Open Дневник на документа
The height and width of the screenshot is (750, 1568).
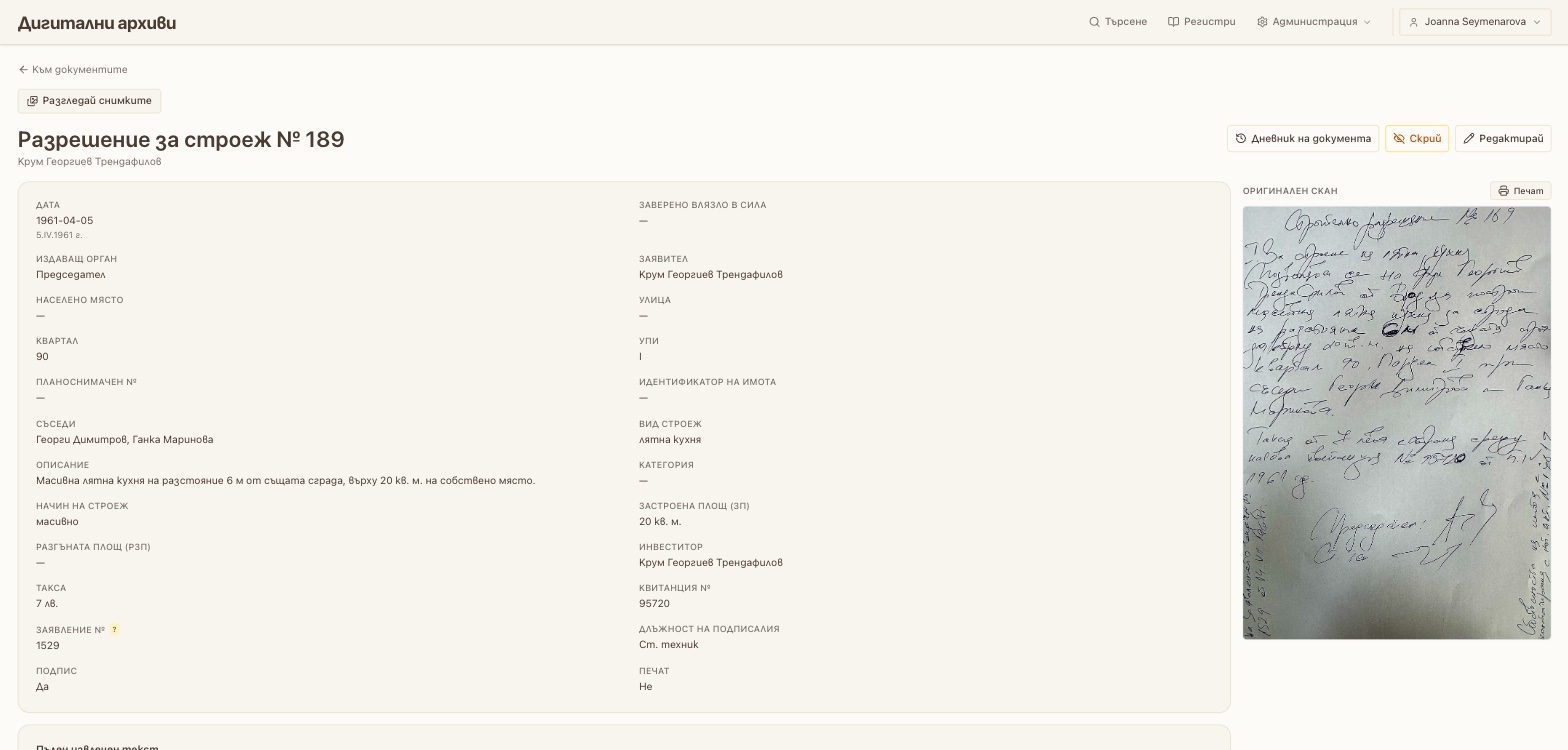(1303, 139)
